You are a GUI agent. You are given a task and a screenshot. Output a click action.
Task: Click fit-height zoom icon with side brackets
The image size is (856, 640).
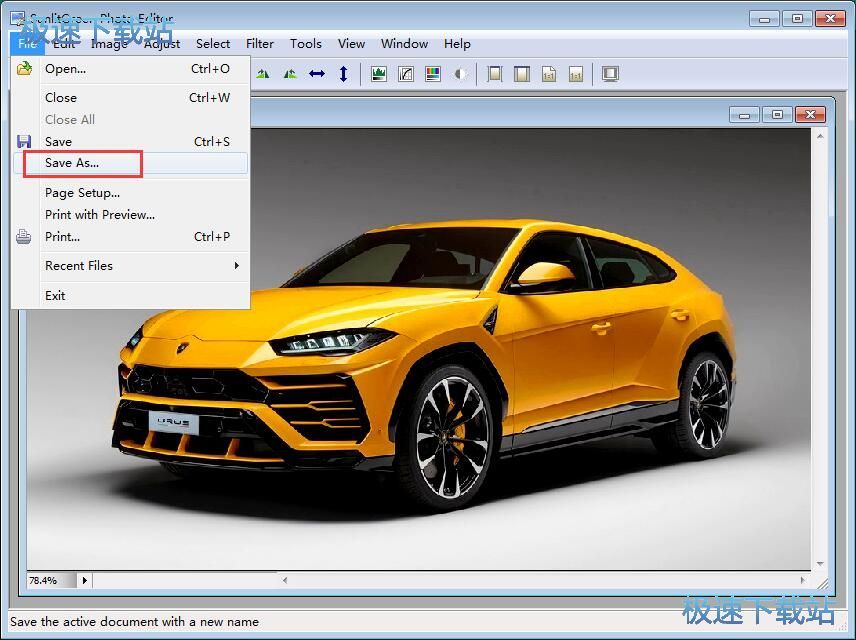point(495,74)
